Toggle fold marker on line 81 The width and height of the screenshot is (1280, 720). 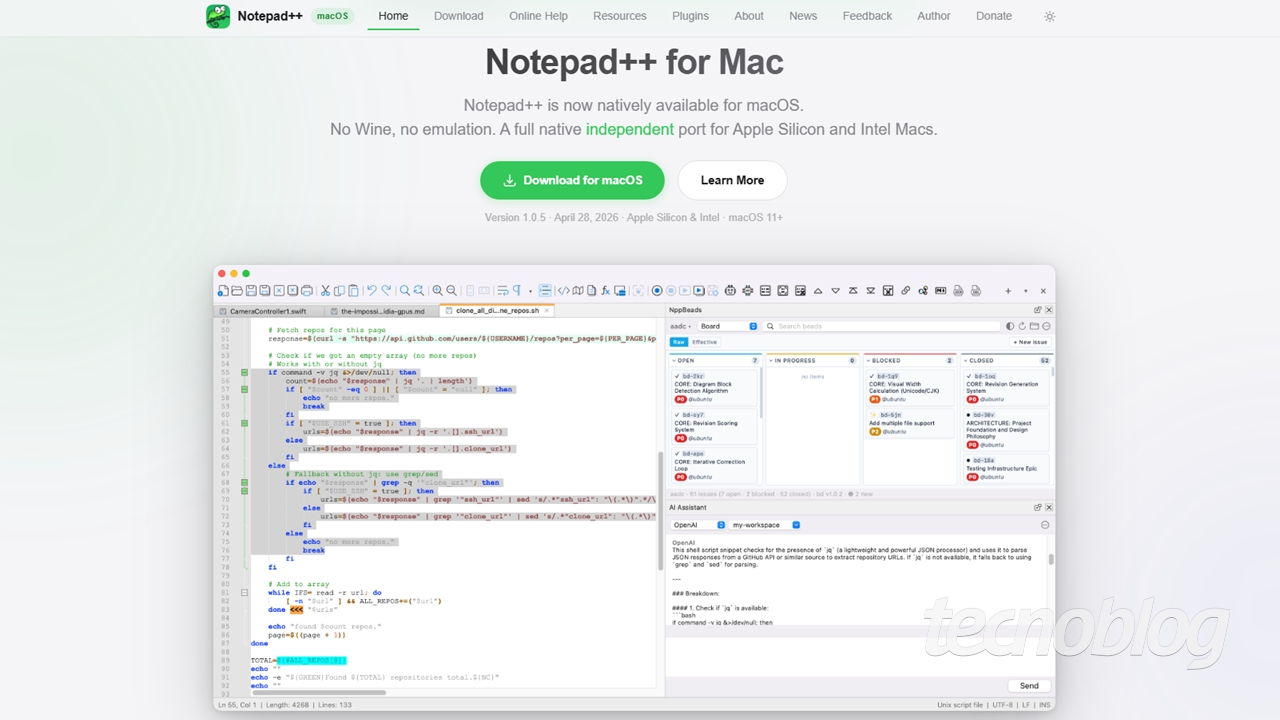tap(244, 592)
